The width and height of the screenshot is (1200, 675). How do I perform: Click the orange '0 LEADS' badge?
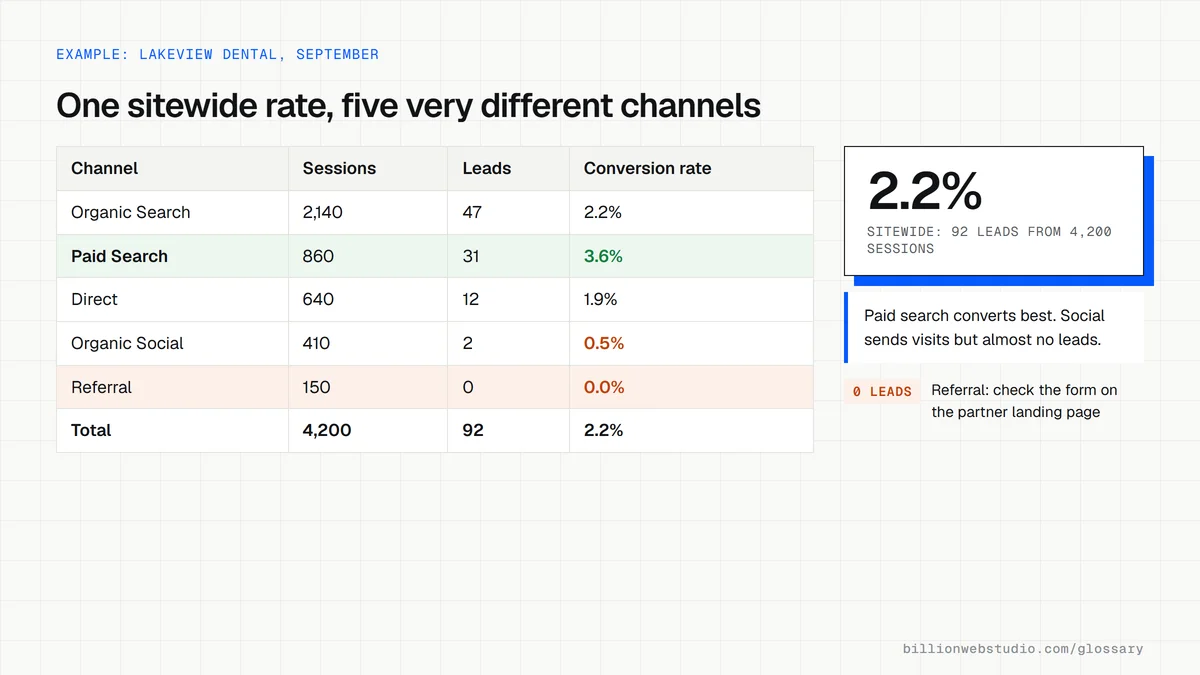[882, 392]
